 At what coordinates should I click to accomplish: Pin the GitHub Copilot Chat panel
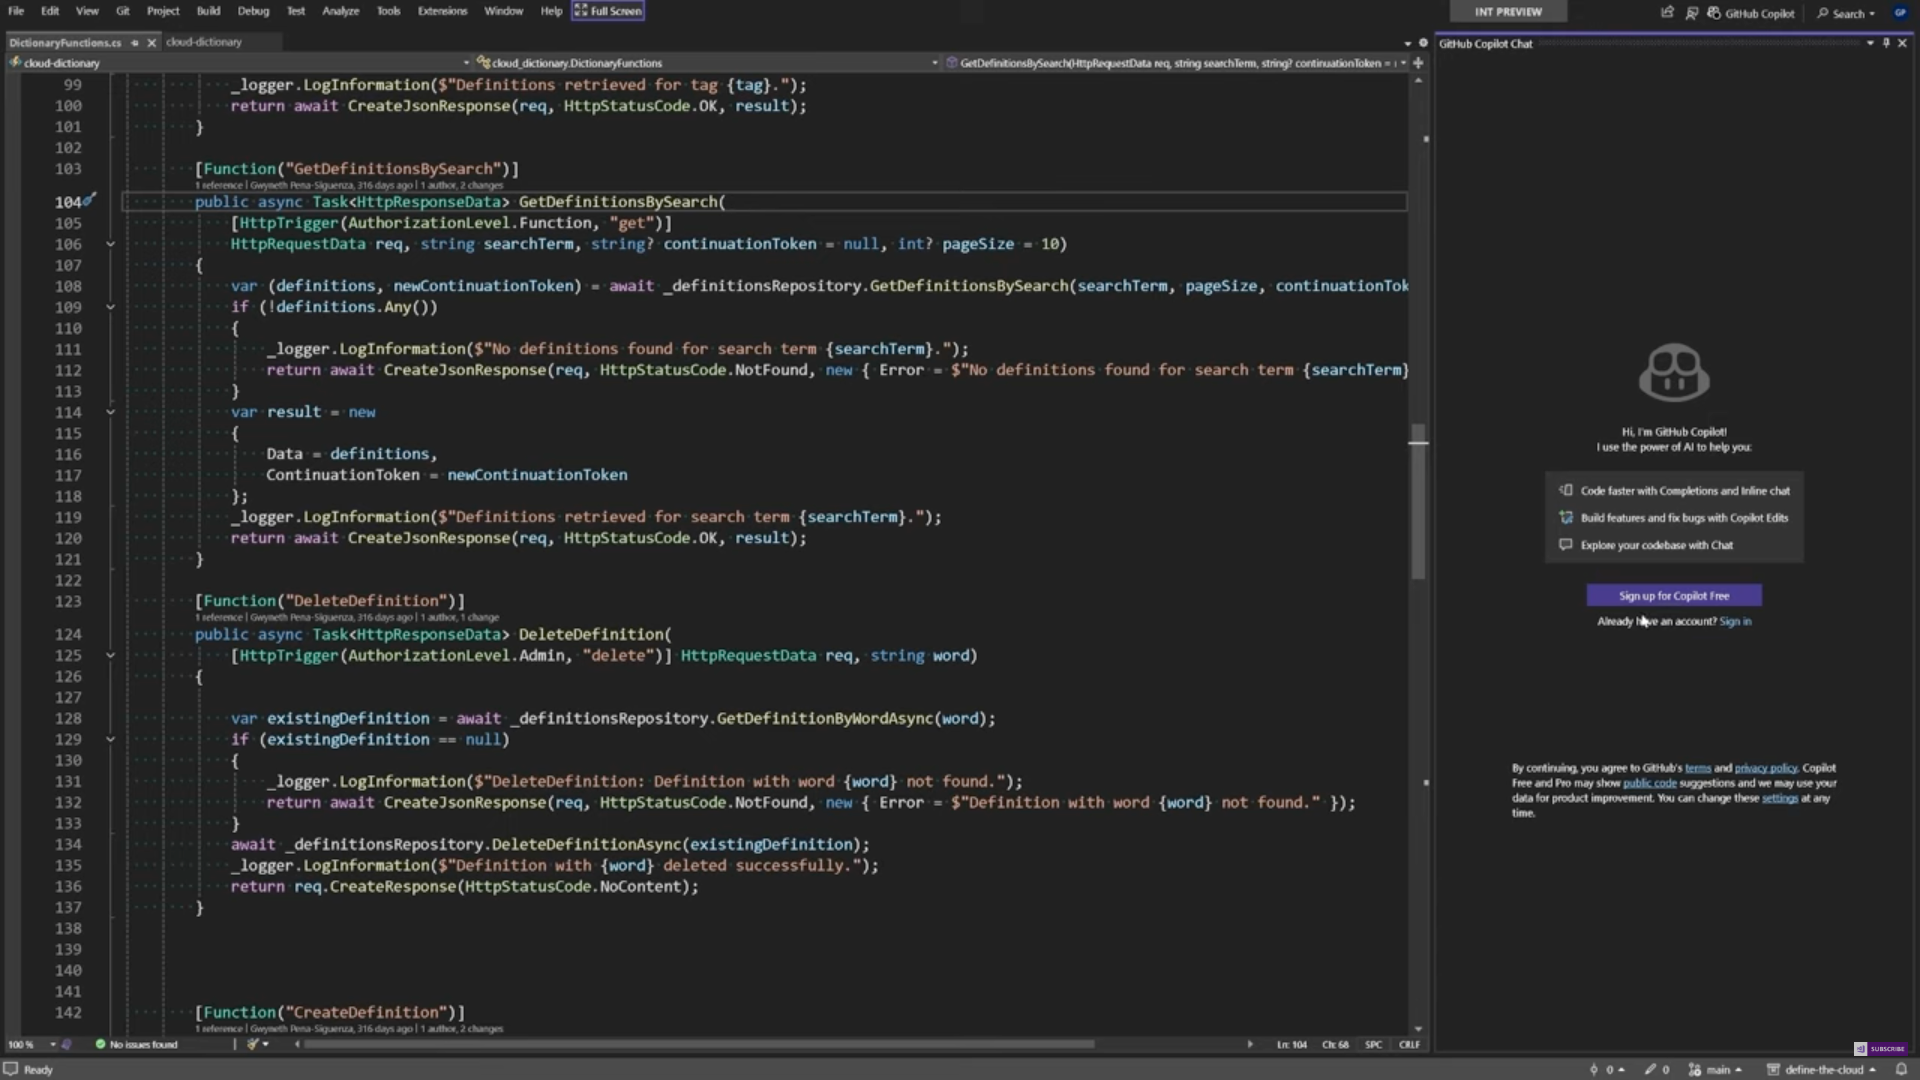(x=1886, y=43)
